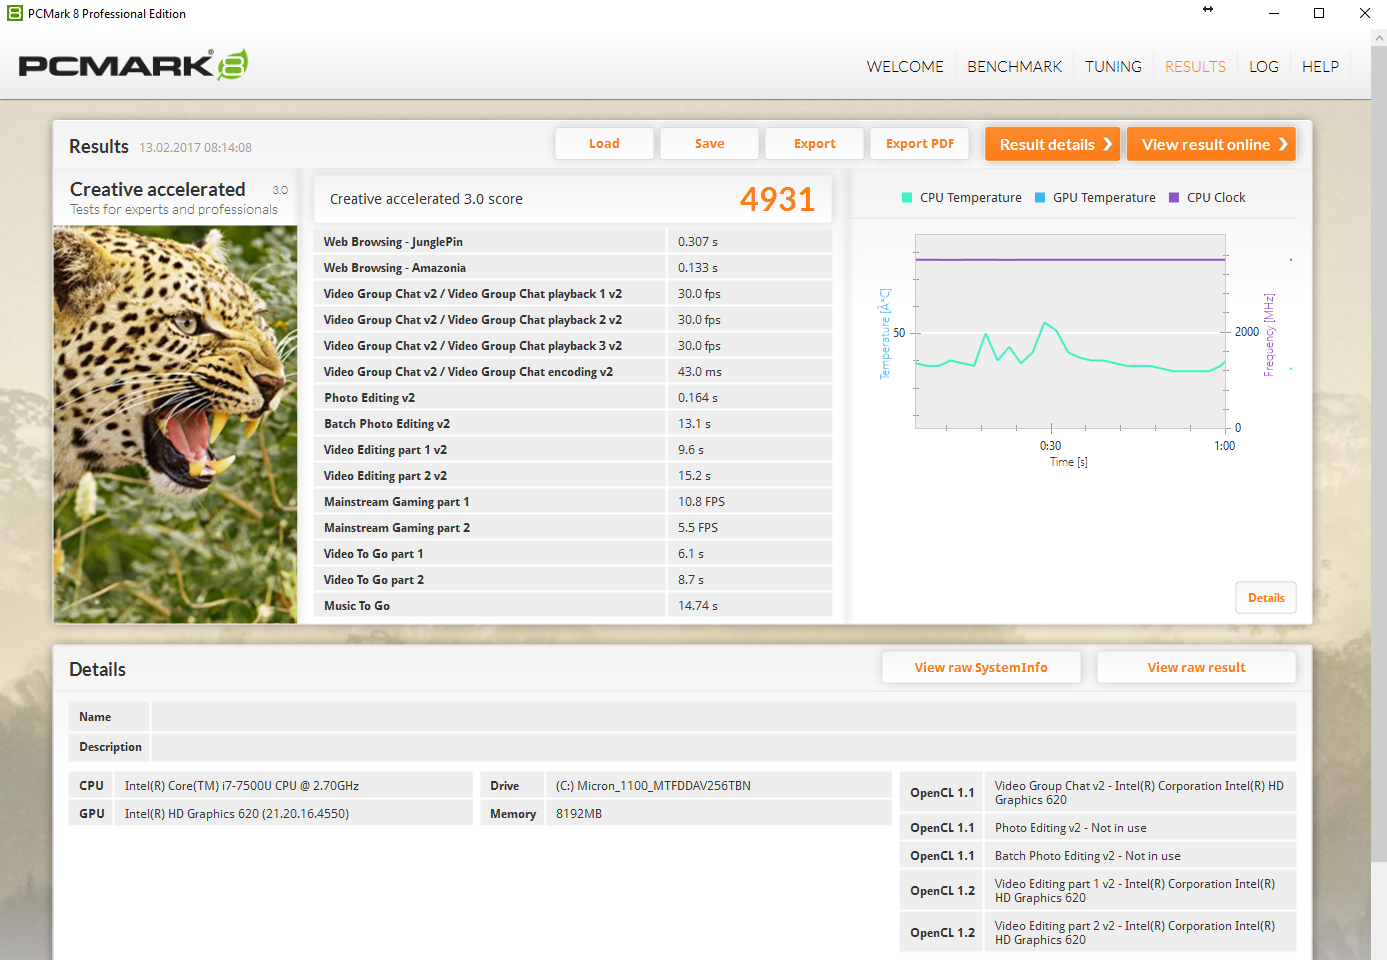The width and height of the screenshot is (1387, 960).
Task: Select Video Group Chat playback 2 v2 row
Action: 573,320
